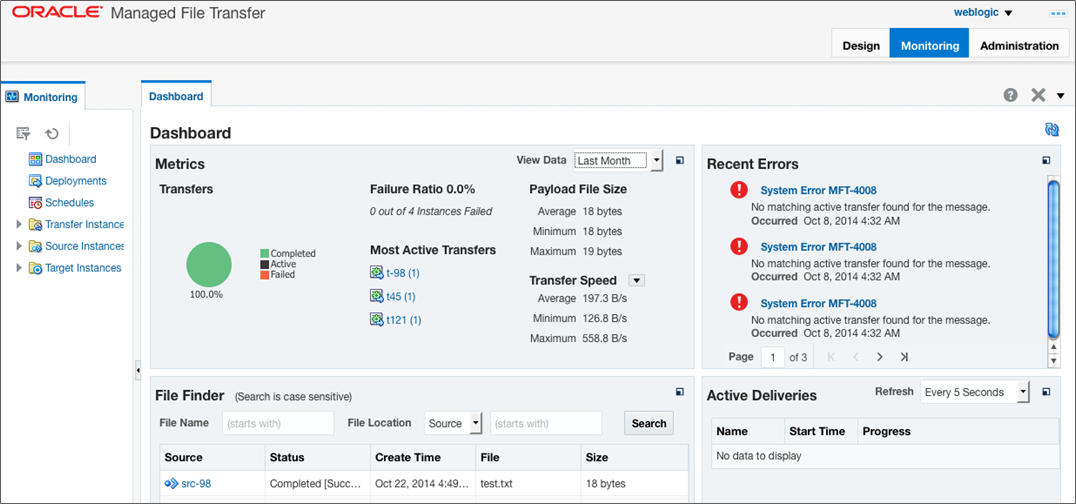Select the Monitoring navigator tab
The image size is (1076, 504).
pos(42,97)
